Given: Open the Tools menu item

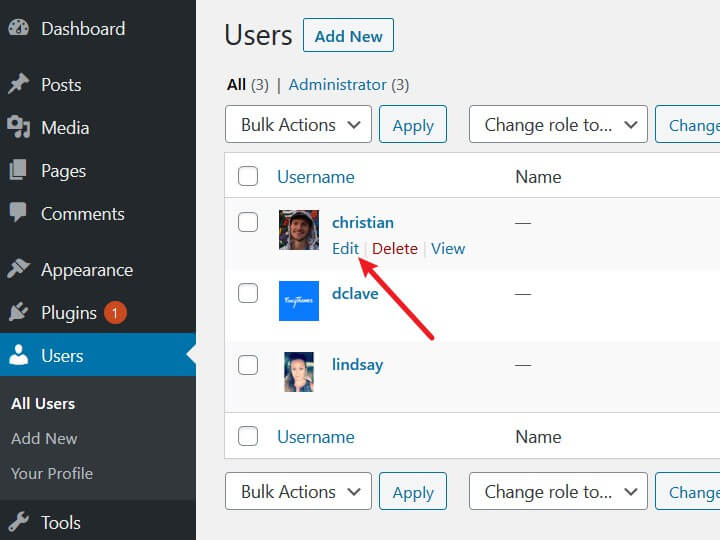Looking at the screenshot, I should tap(61, 523).
